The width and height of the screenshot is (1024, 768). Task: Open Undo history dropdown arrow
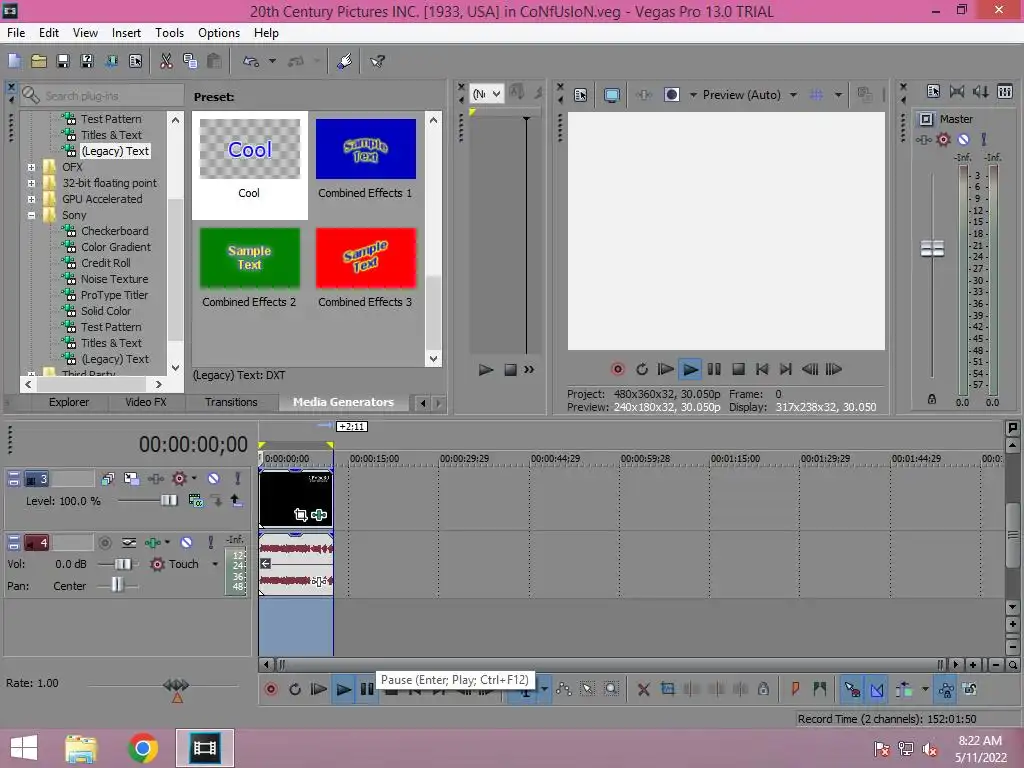[272, 61]
